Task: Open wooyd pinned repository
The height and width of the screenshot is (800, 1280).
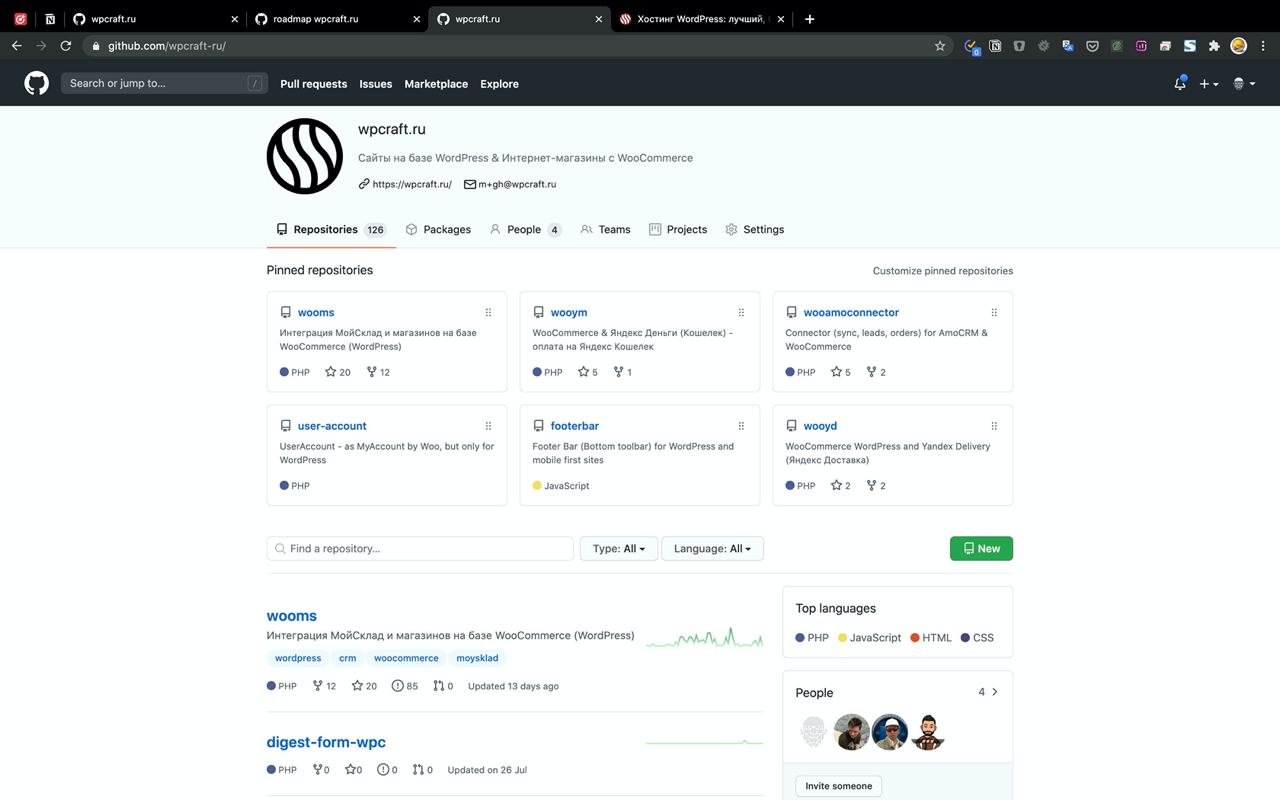Action: click(x=820, y=426)
